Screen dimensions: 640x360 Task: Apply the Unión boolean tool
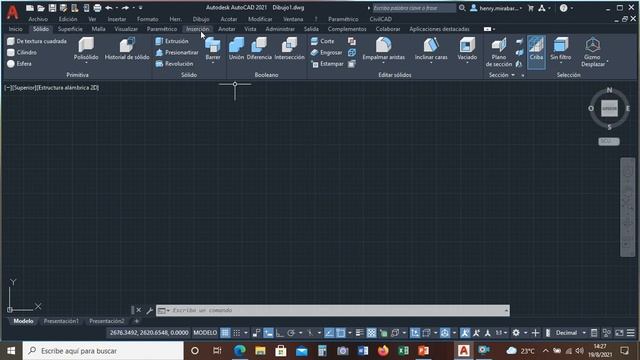(236, 49)
